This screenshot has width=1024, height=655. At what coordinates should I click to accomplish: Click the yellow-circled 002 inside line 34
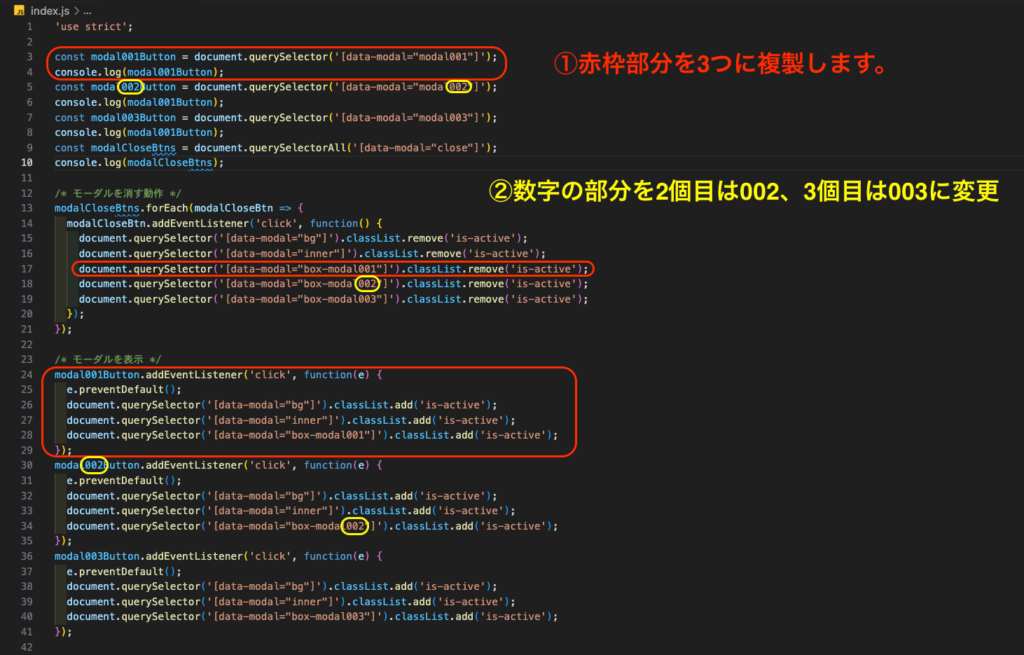[354, 526]
